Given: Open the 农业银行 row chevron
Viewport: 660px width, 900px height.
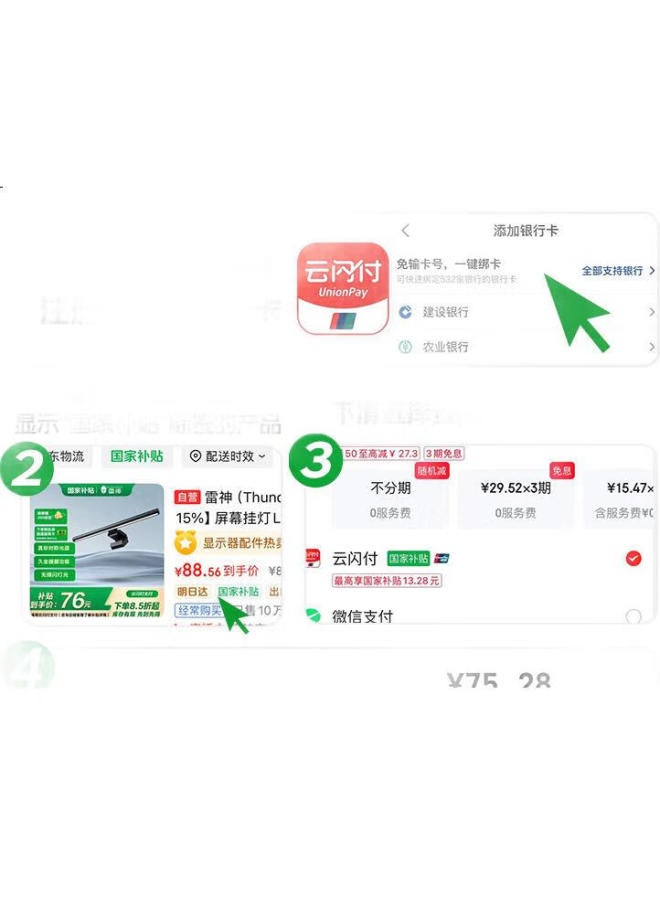Looking at the screenshot, I should coord(651,347).
